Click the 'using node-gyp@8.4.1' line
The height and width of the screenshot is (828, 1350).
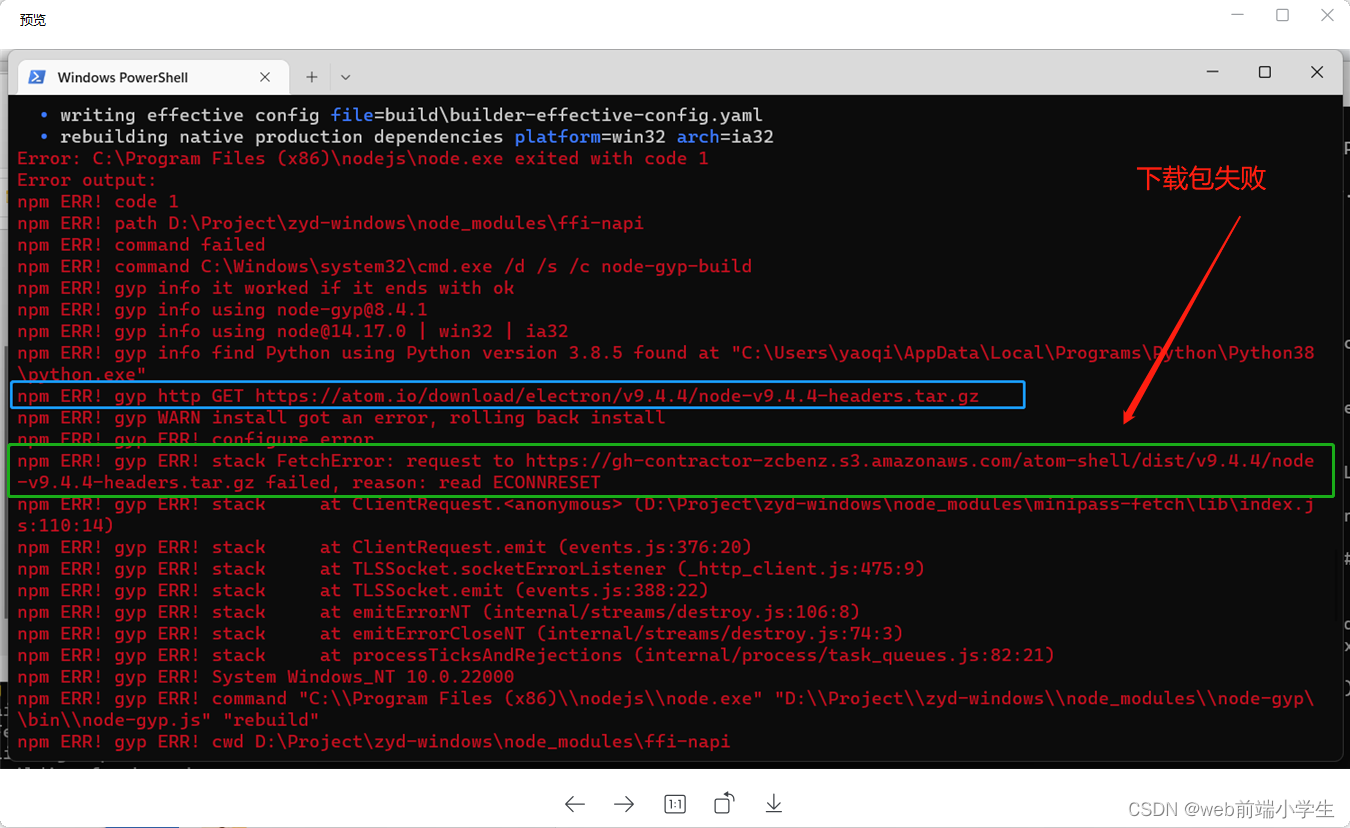tap(222, 310)
